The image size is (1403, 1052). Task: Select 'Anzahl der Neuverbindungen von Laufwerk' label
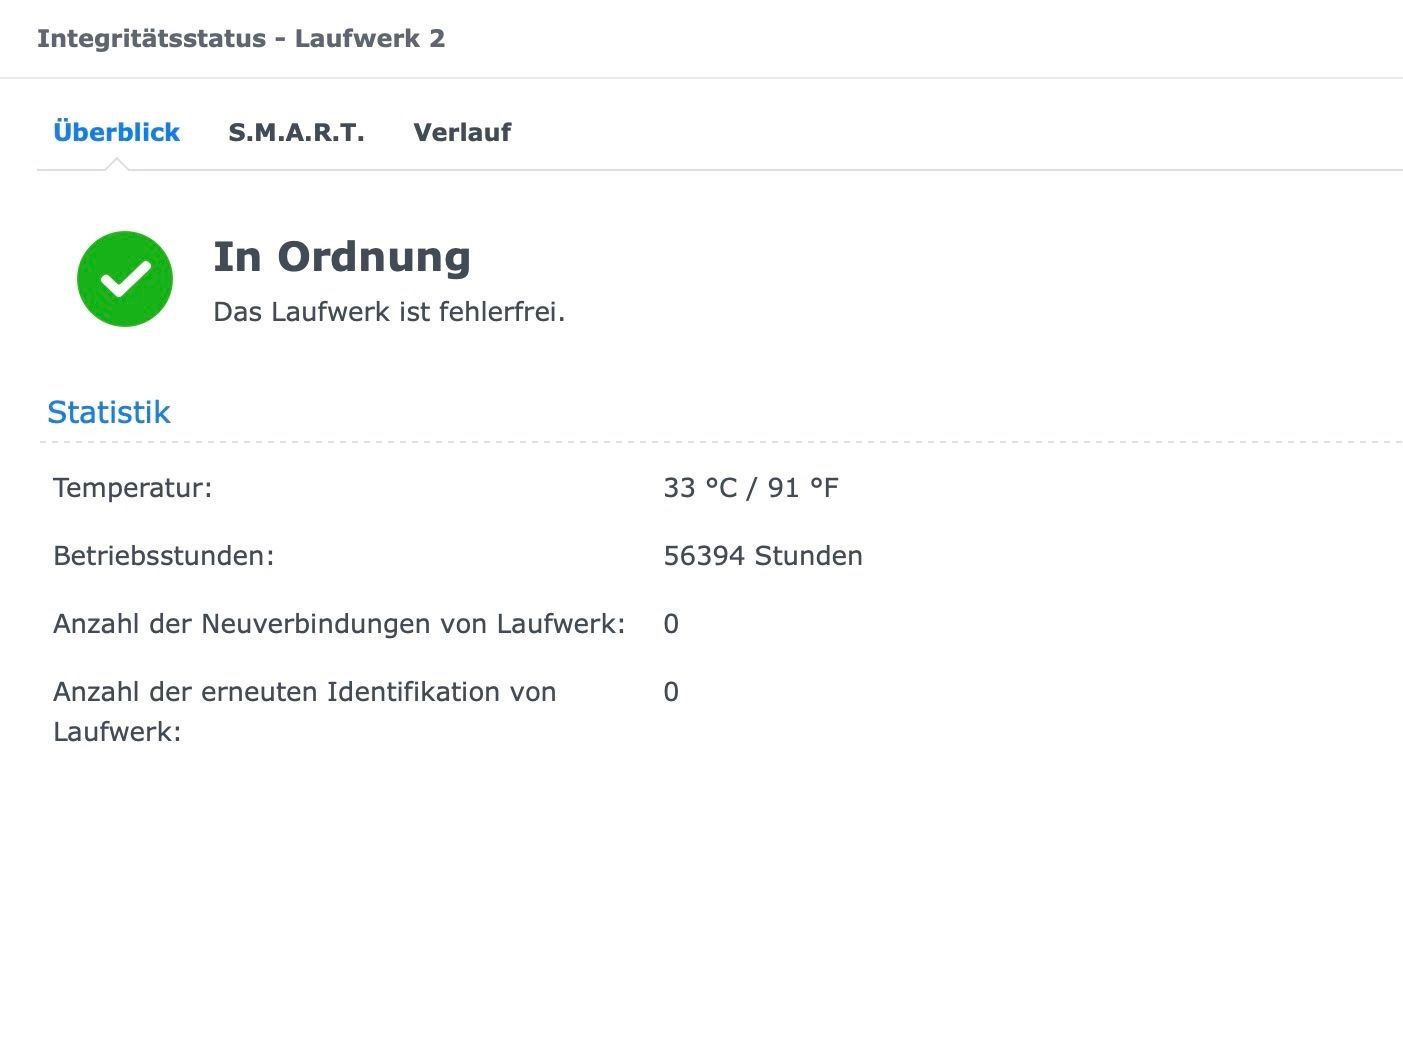[339, 624]
